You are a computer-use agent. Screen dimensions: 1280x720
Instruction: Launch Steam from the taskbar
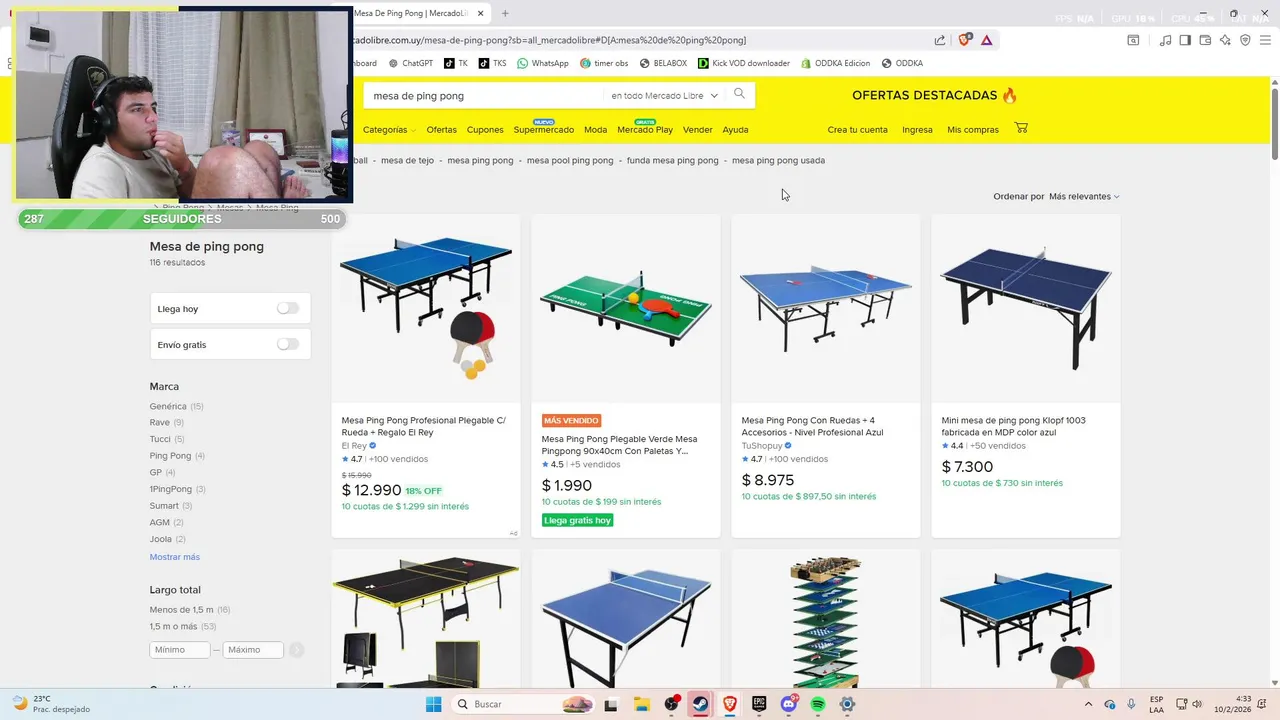pos(700,704)
